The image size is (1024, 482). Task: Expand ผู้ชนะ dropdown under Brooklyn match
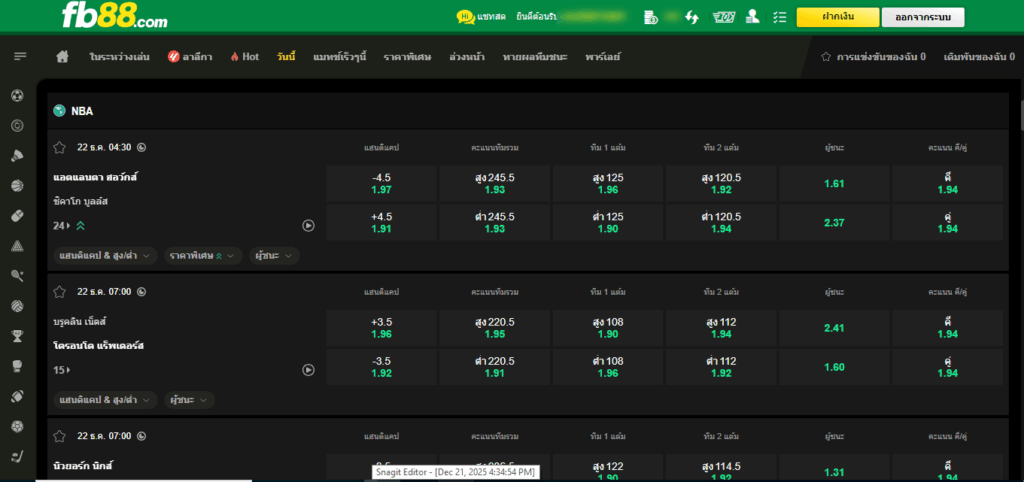[189, 400]
